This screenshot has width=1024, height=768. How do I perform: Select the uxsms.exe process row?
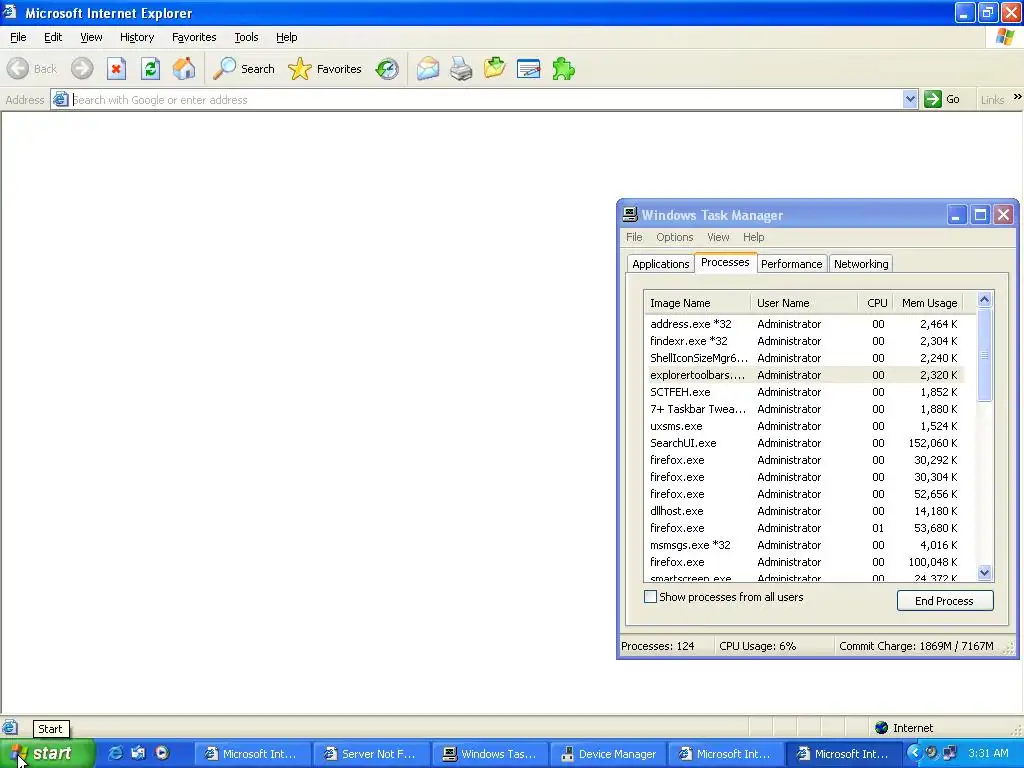(804, 426)
